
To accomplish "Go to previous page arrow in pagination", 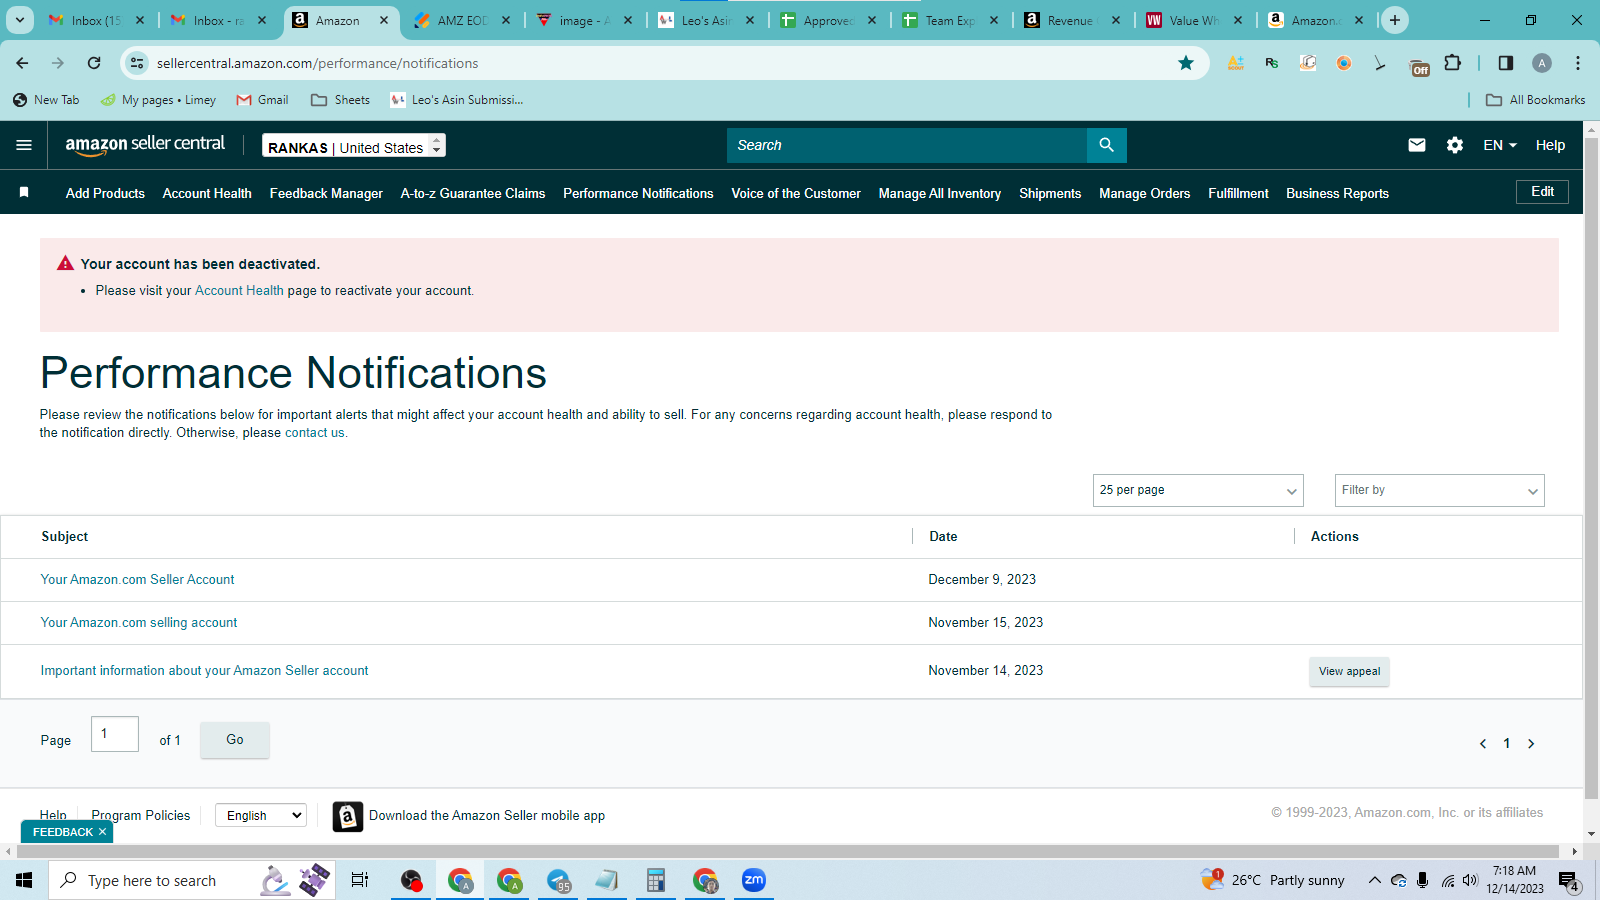I will (1483, 743).
